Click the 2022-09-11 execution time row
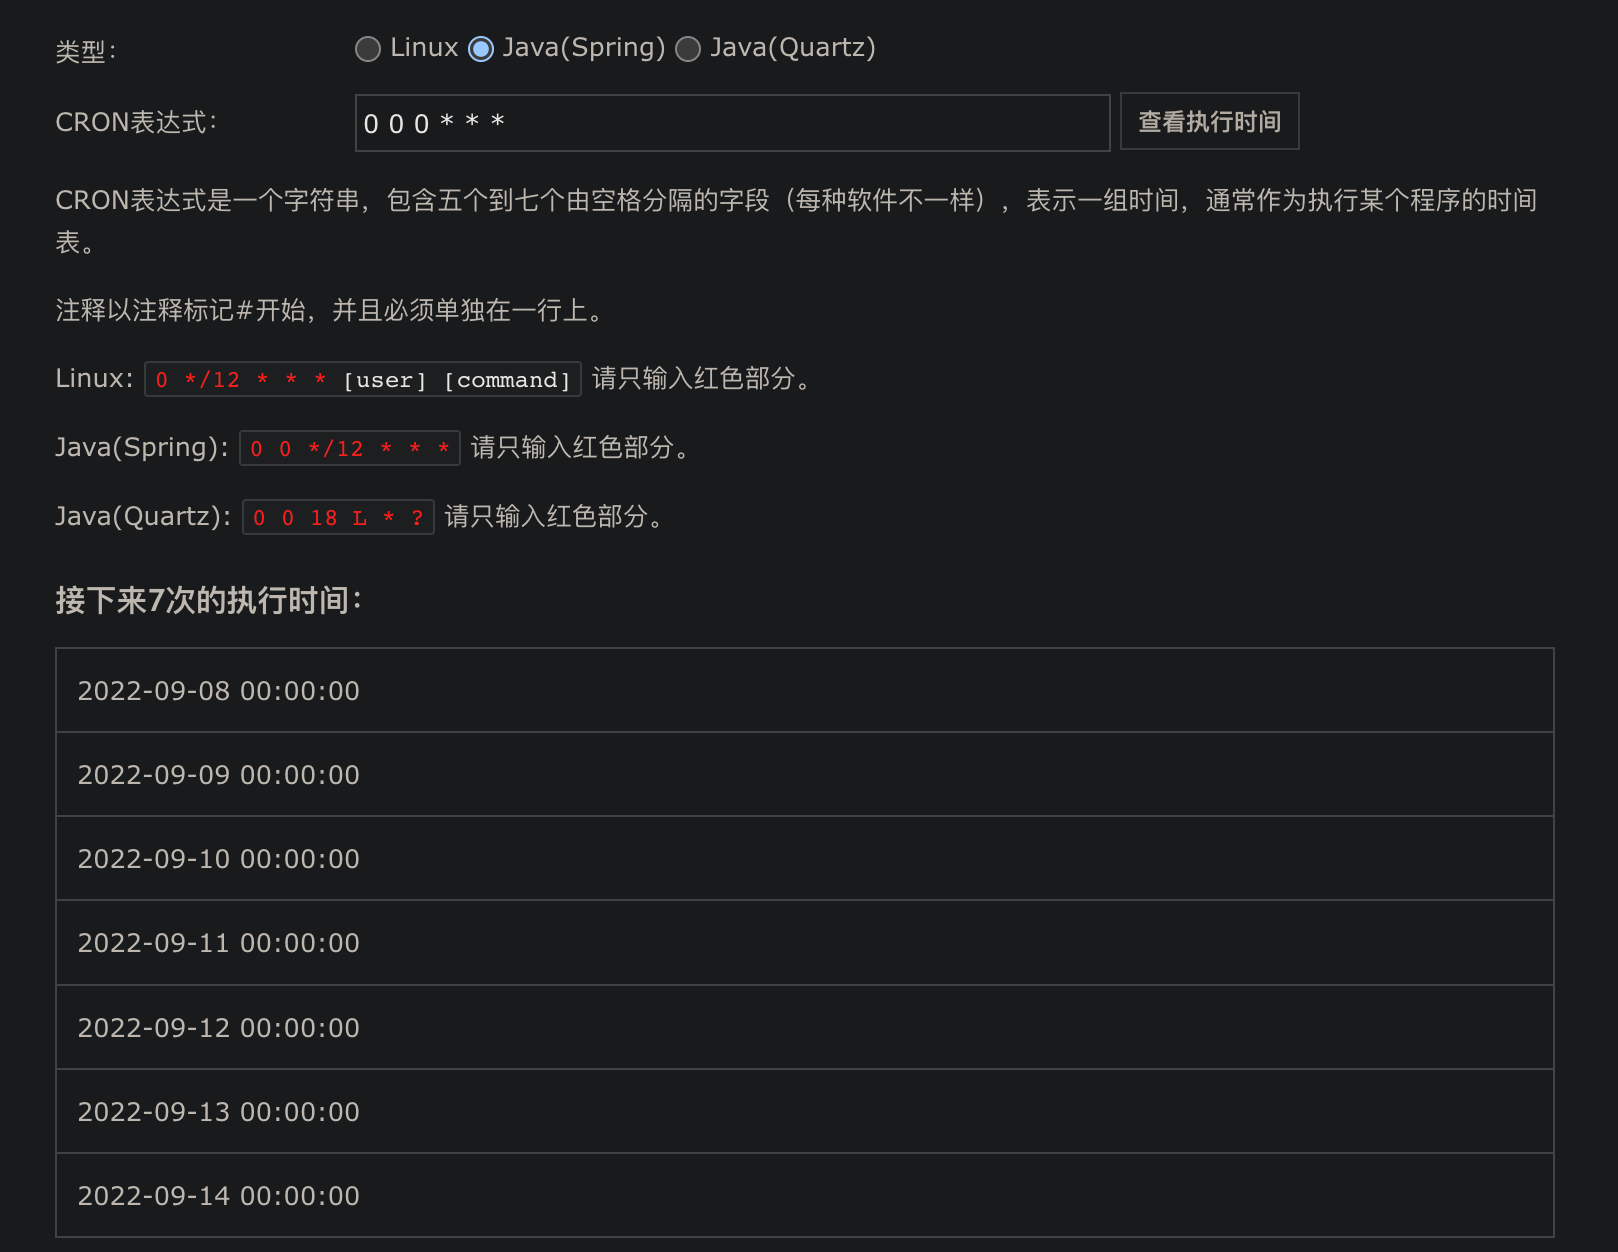Viewport: 1618px width, 1252px height. (x=804, y=943)
